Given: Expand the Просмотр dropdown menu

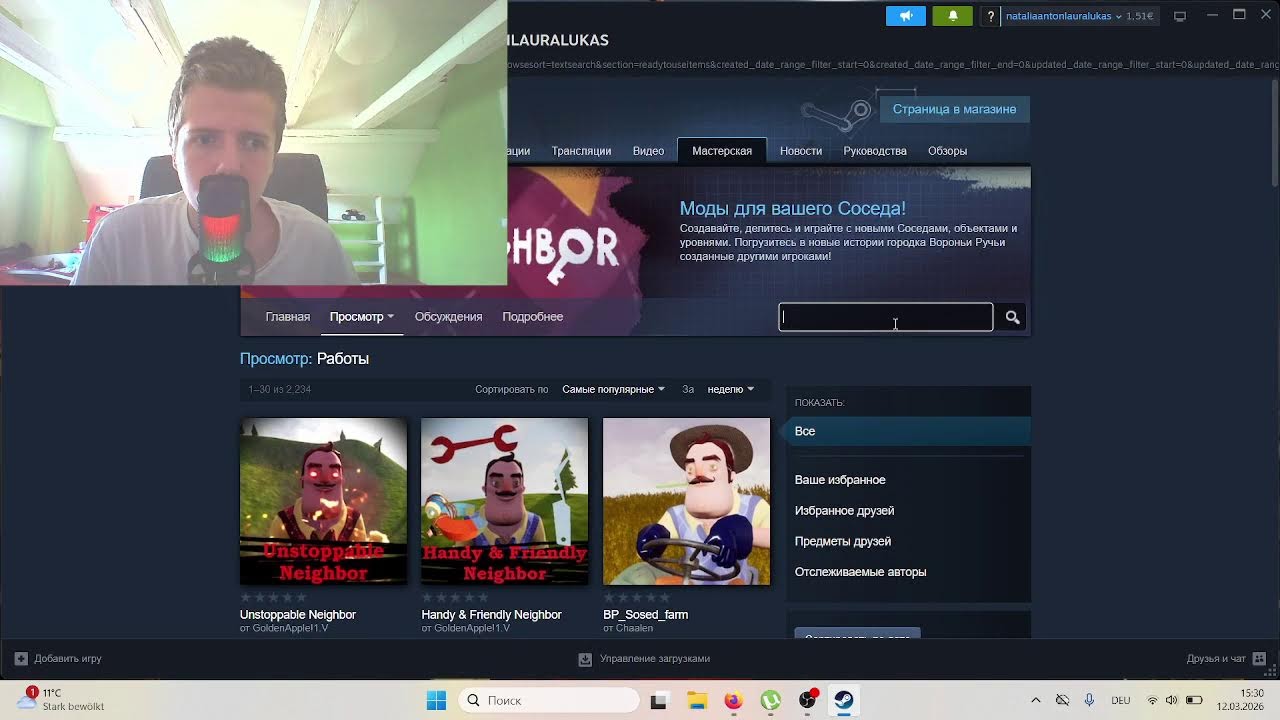Looking at the screenshot, I should tap(362, 317).
